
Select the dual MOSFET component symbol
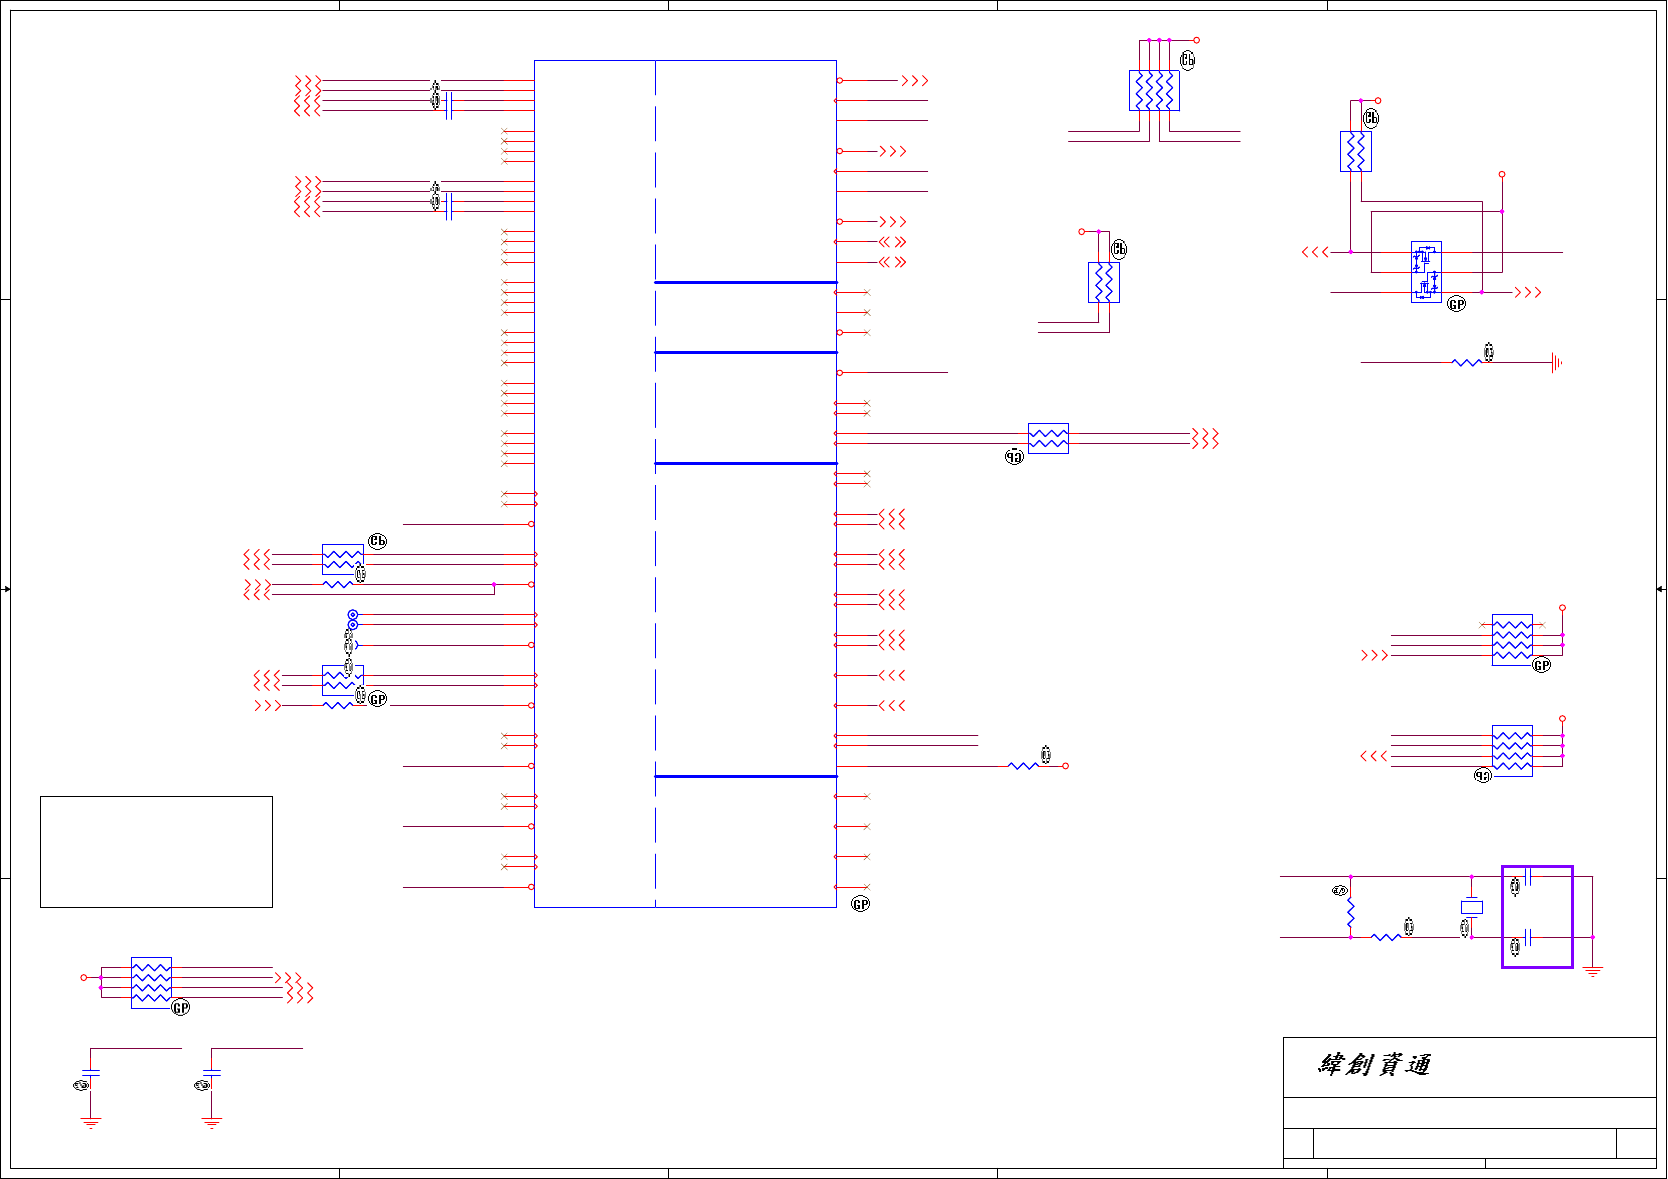tap(1426, 272)
